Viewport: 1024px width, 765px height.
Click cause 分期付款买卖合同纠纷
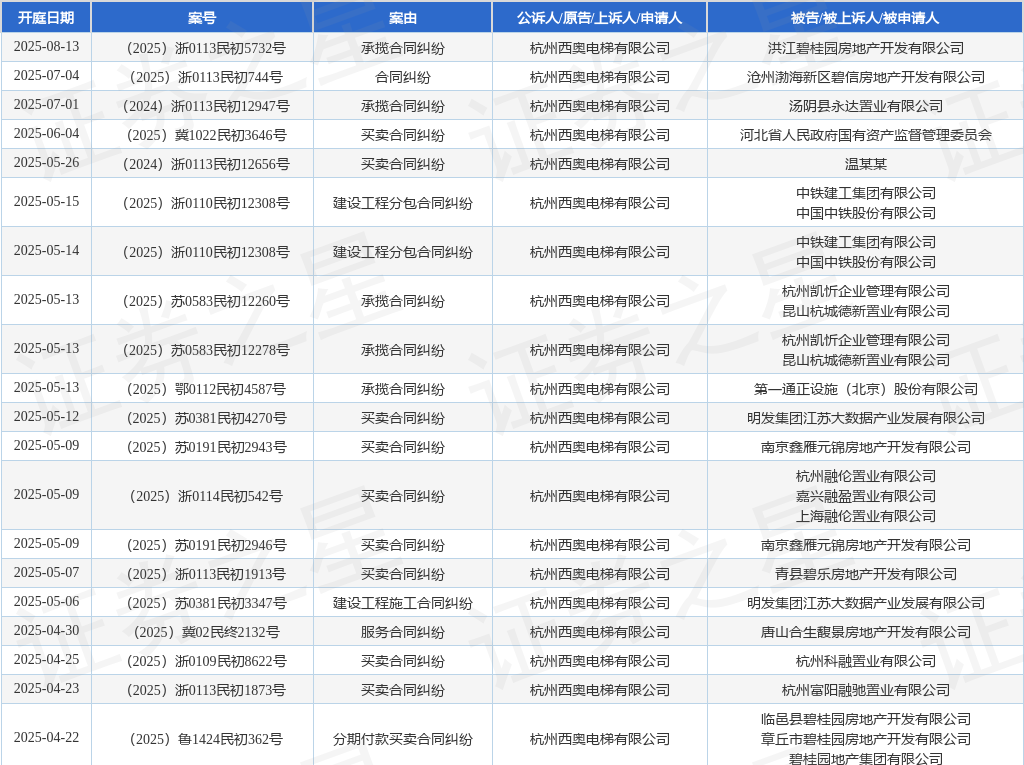(x=402, y=739)
